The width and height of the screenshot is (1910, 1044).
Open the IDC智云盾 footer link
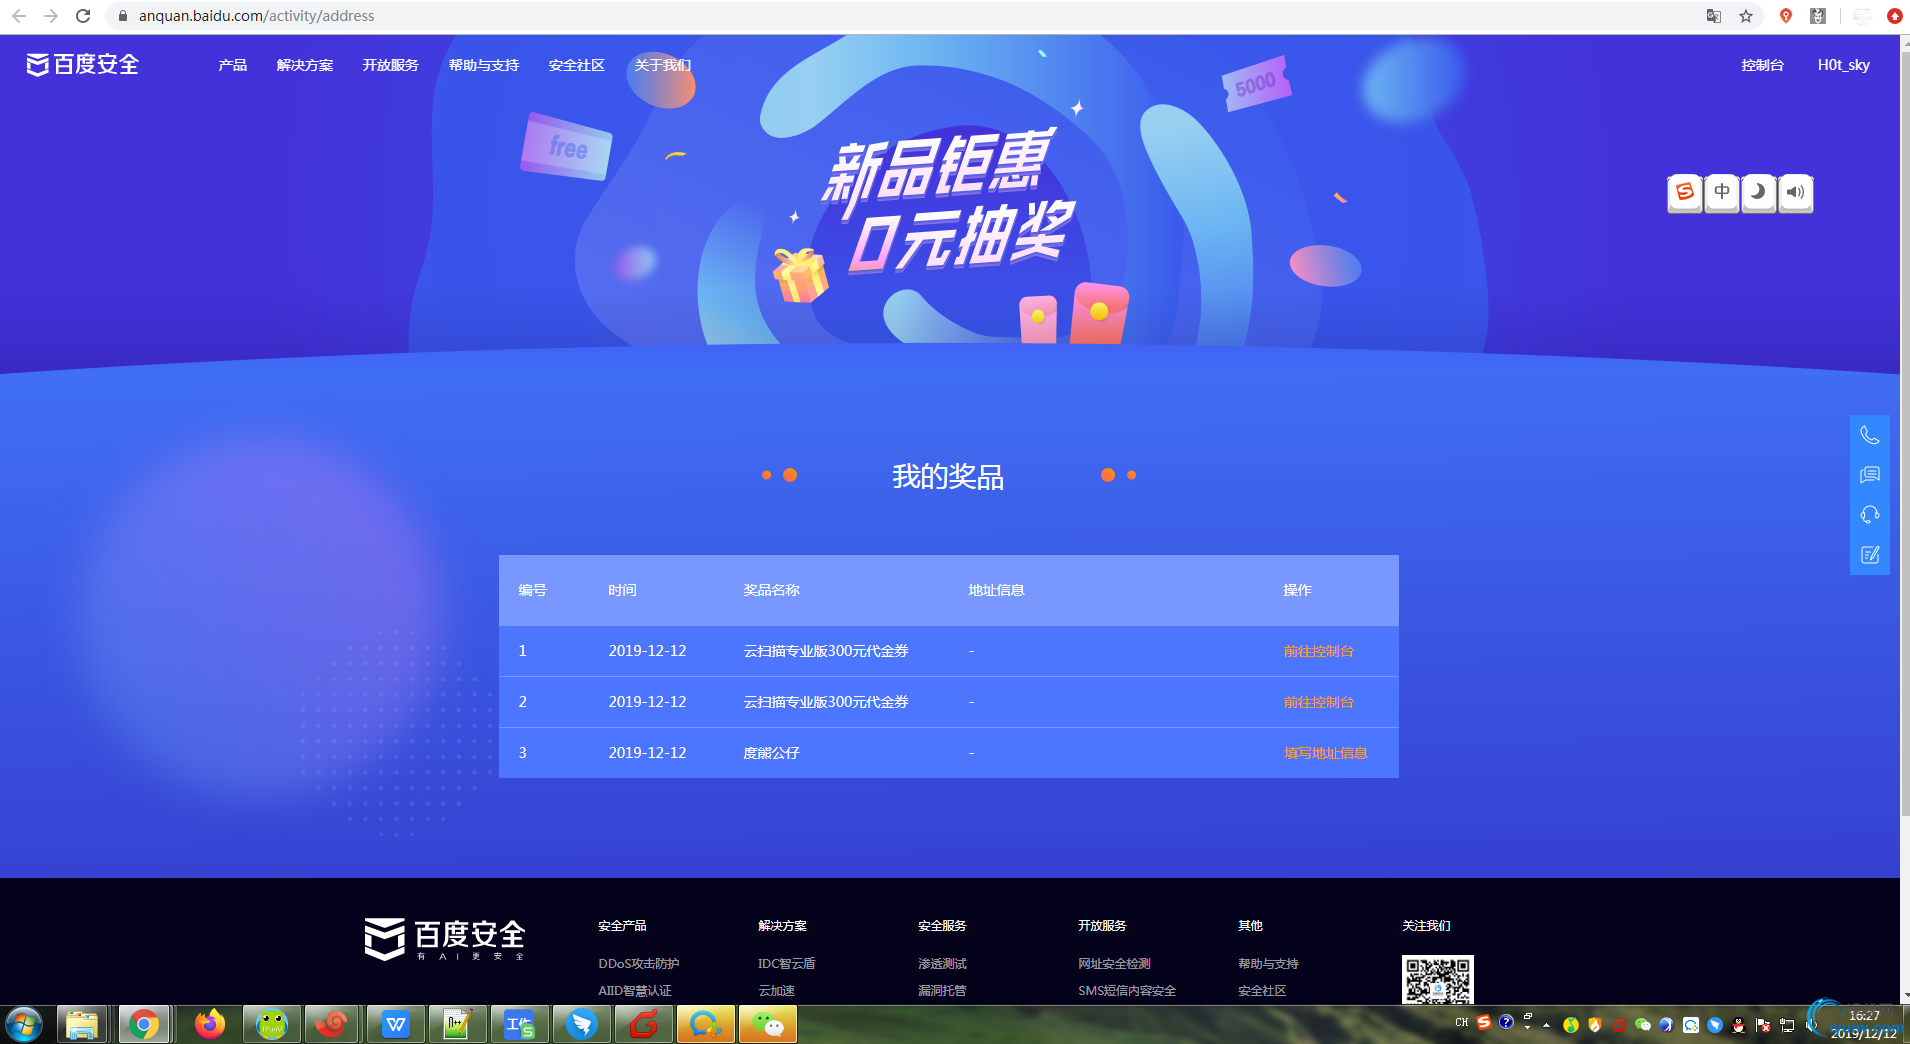tap(787, 964)
